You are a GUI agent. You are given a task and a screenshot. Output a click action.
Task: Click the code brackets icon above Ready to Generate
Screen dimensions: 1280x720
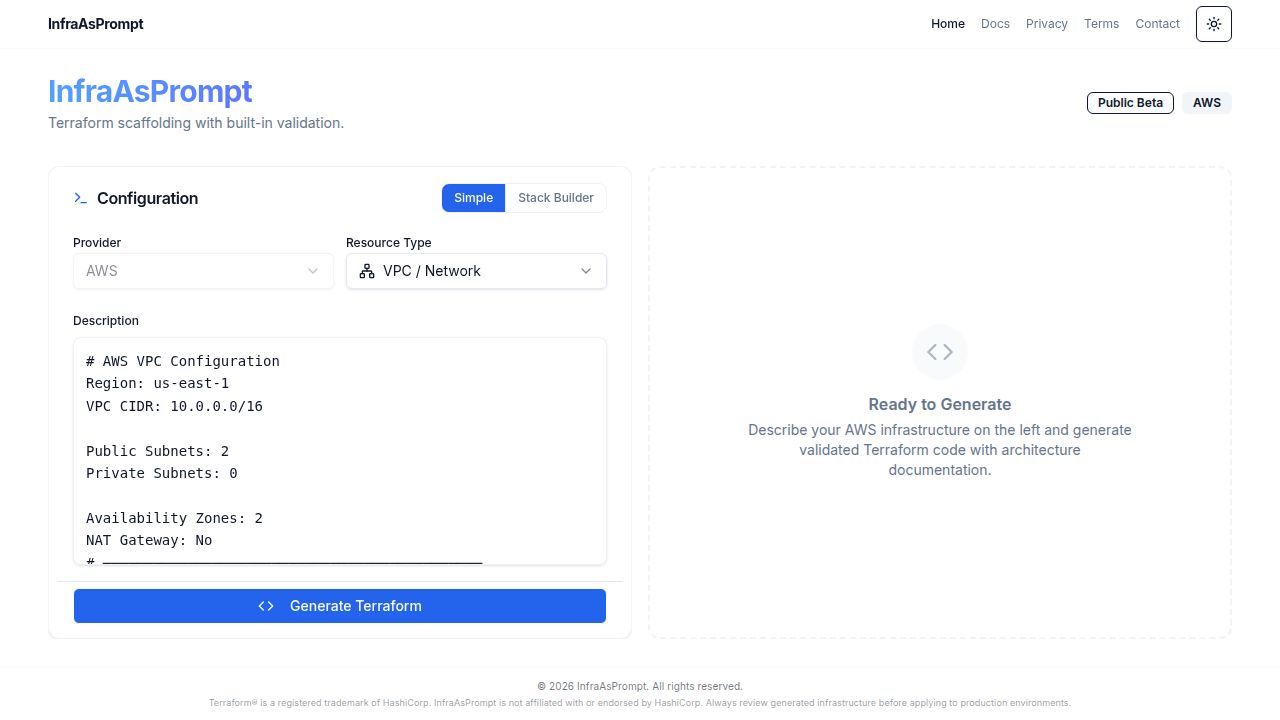pyautogui.click(x=939, y=352)
